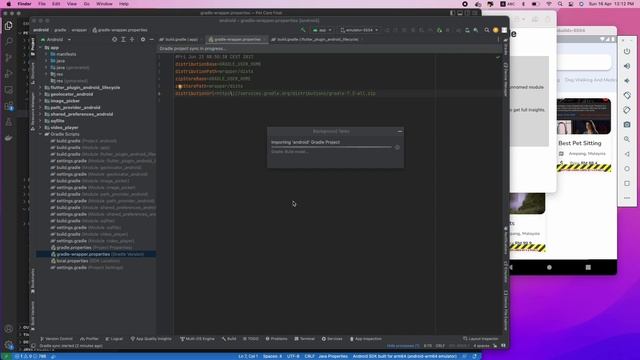Expand all nodes in the Project panel toolbar
The image size is (640, 360).
pyautogui.click(x=123, y=40)
